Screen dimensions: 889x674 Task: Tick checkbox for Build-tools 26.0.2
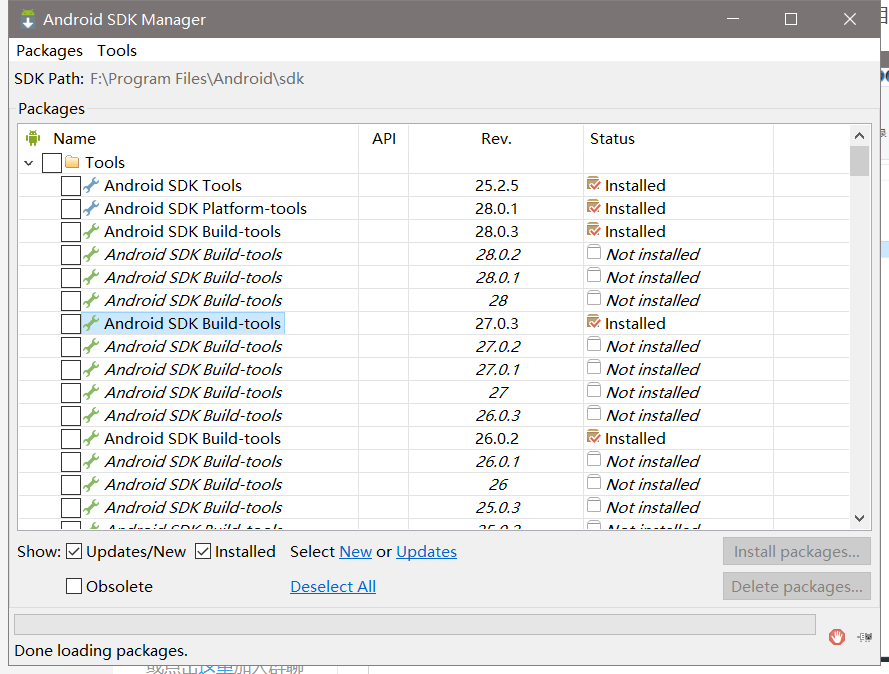coord(71,439)
